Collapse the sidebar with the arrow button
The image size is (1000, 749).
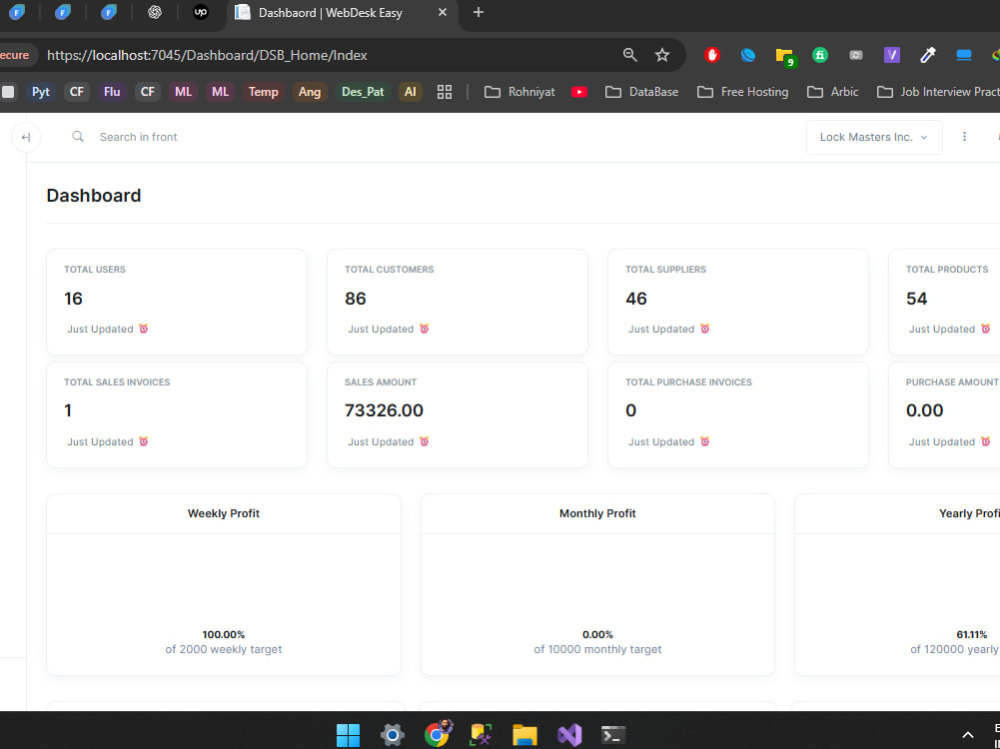coord(26,137)
